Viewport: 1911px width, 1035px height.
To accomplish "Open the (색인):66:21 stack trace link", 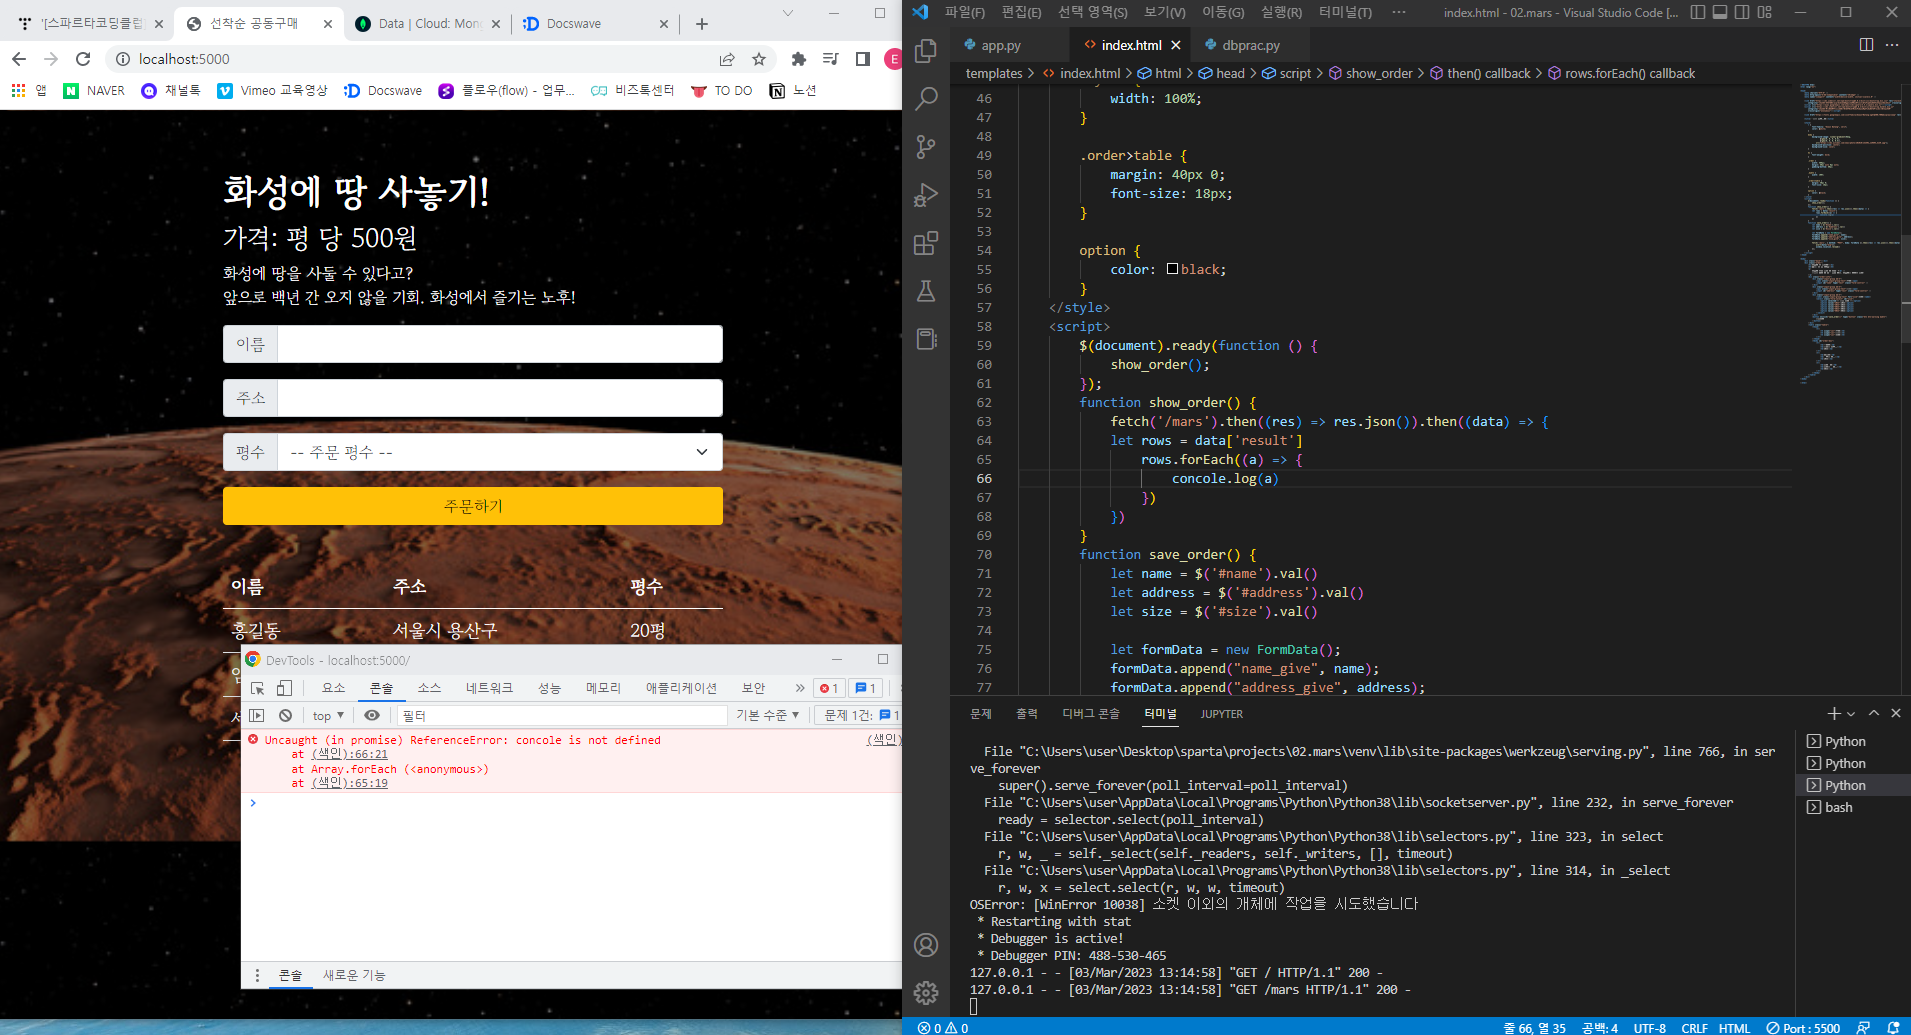I will (x=350, y=754).
